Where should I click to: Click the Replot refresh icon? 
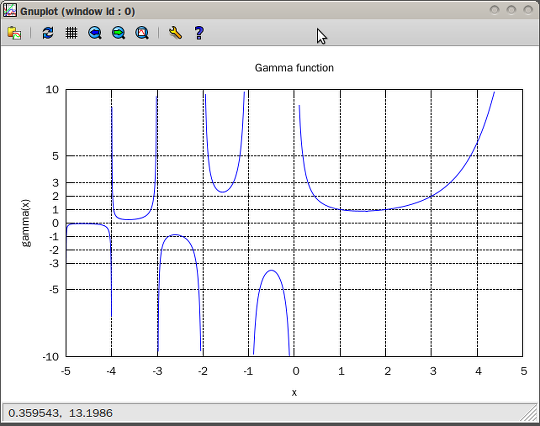click(x=48, y=33)
